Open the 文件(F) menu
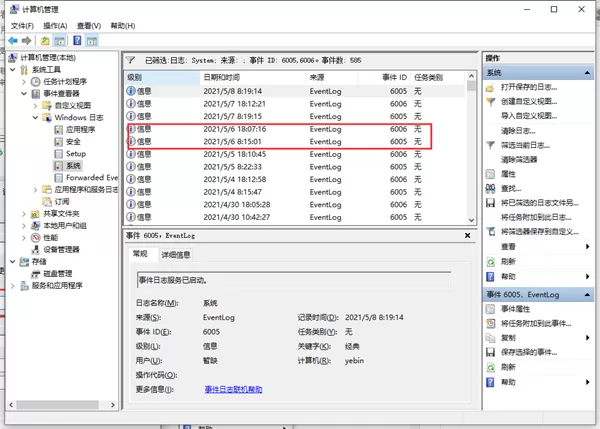The width and height of the screenshot is (600, 429). pos(22,26)
